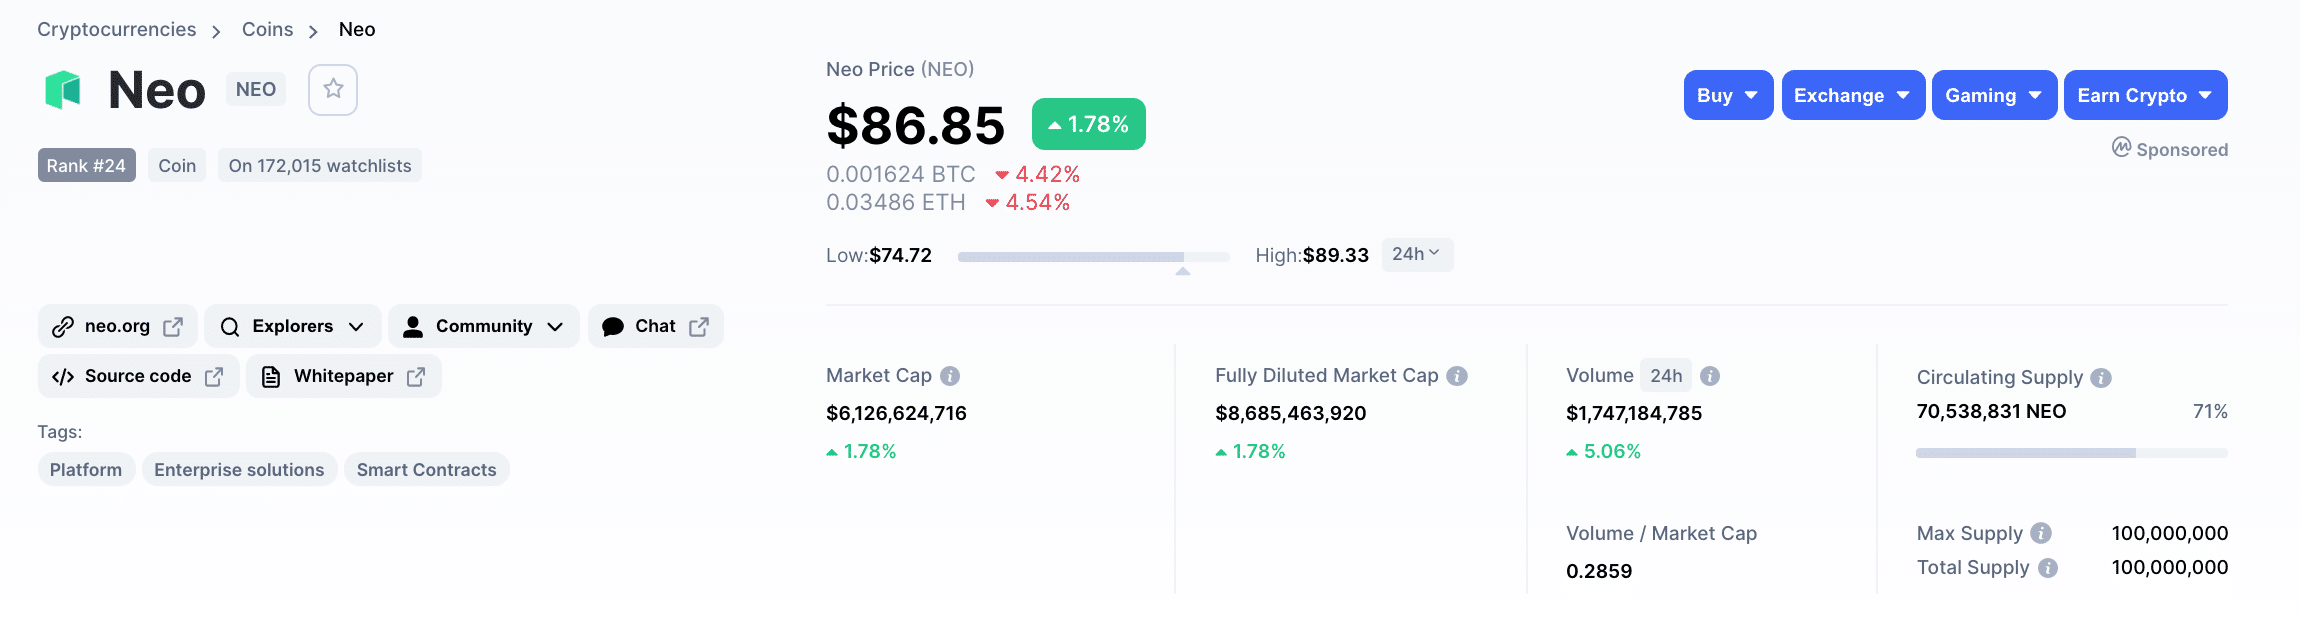Click the Max Supply info icon
The image size is (2300, 620).
(2041, 533)
